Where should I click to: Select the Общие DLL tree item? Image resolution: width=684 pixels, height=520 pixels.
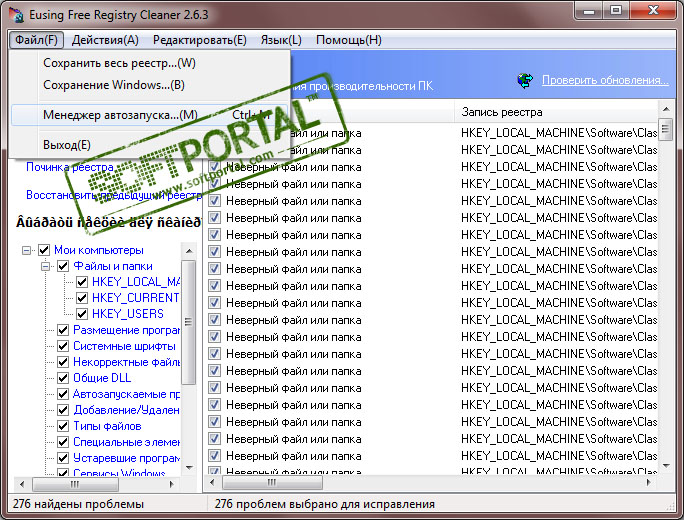(x=102, y=378)
